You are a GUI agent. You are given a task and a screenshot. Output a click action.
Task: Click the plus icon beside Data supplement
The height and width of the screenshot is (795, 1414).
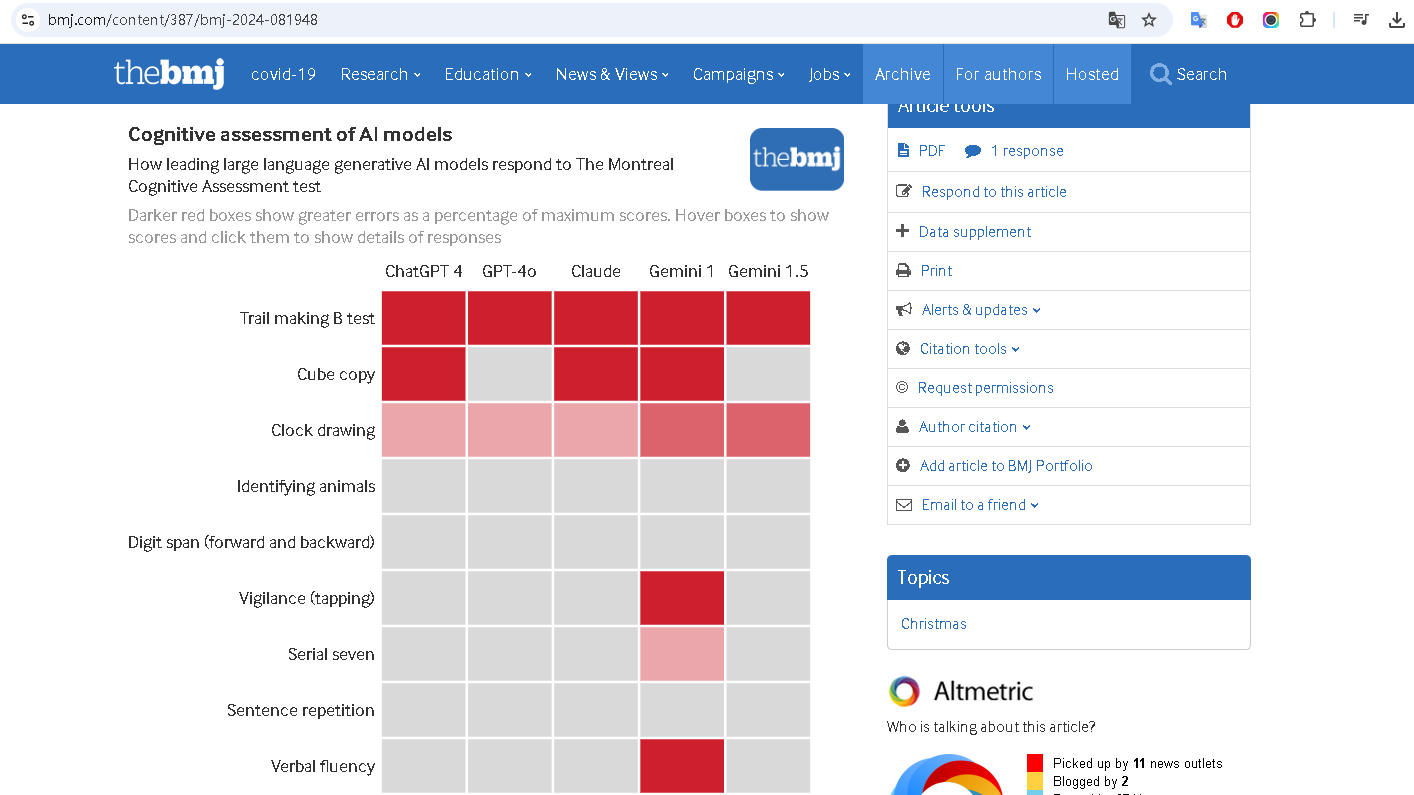coord(903,231)
